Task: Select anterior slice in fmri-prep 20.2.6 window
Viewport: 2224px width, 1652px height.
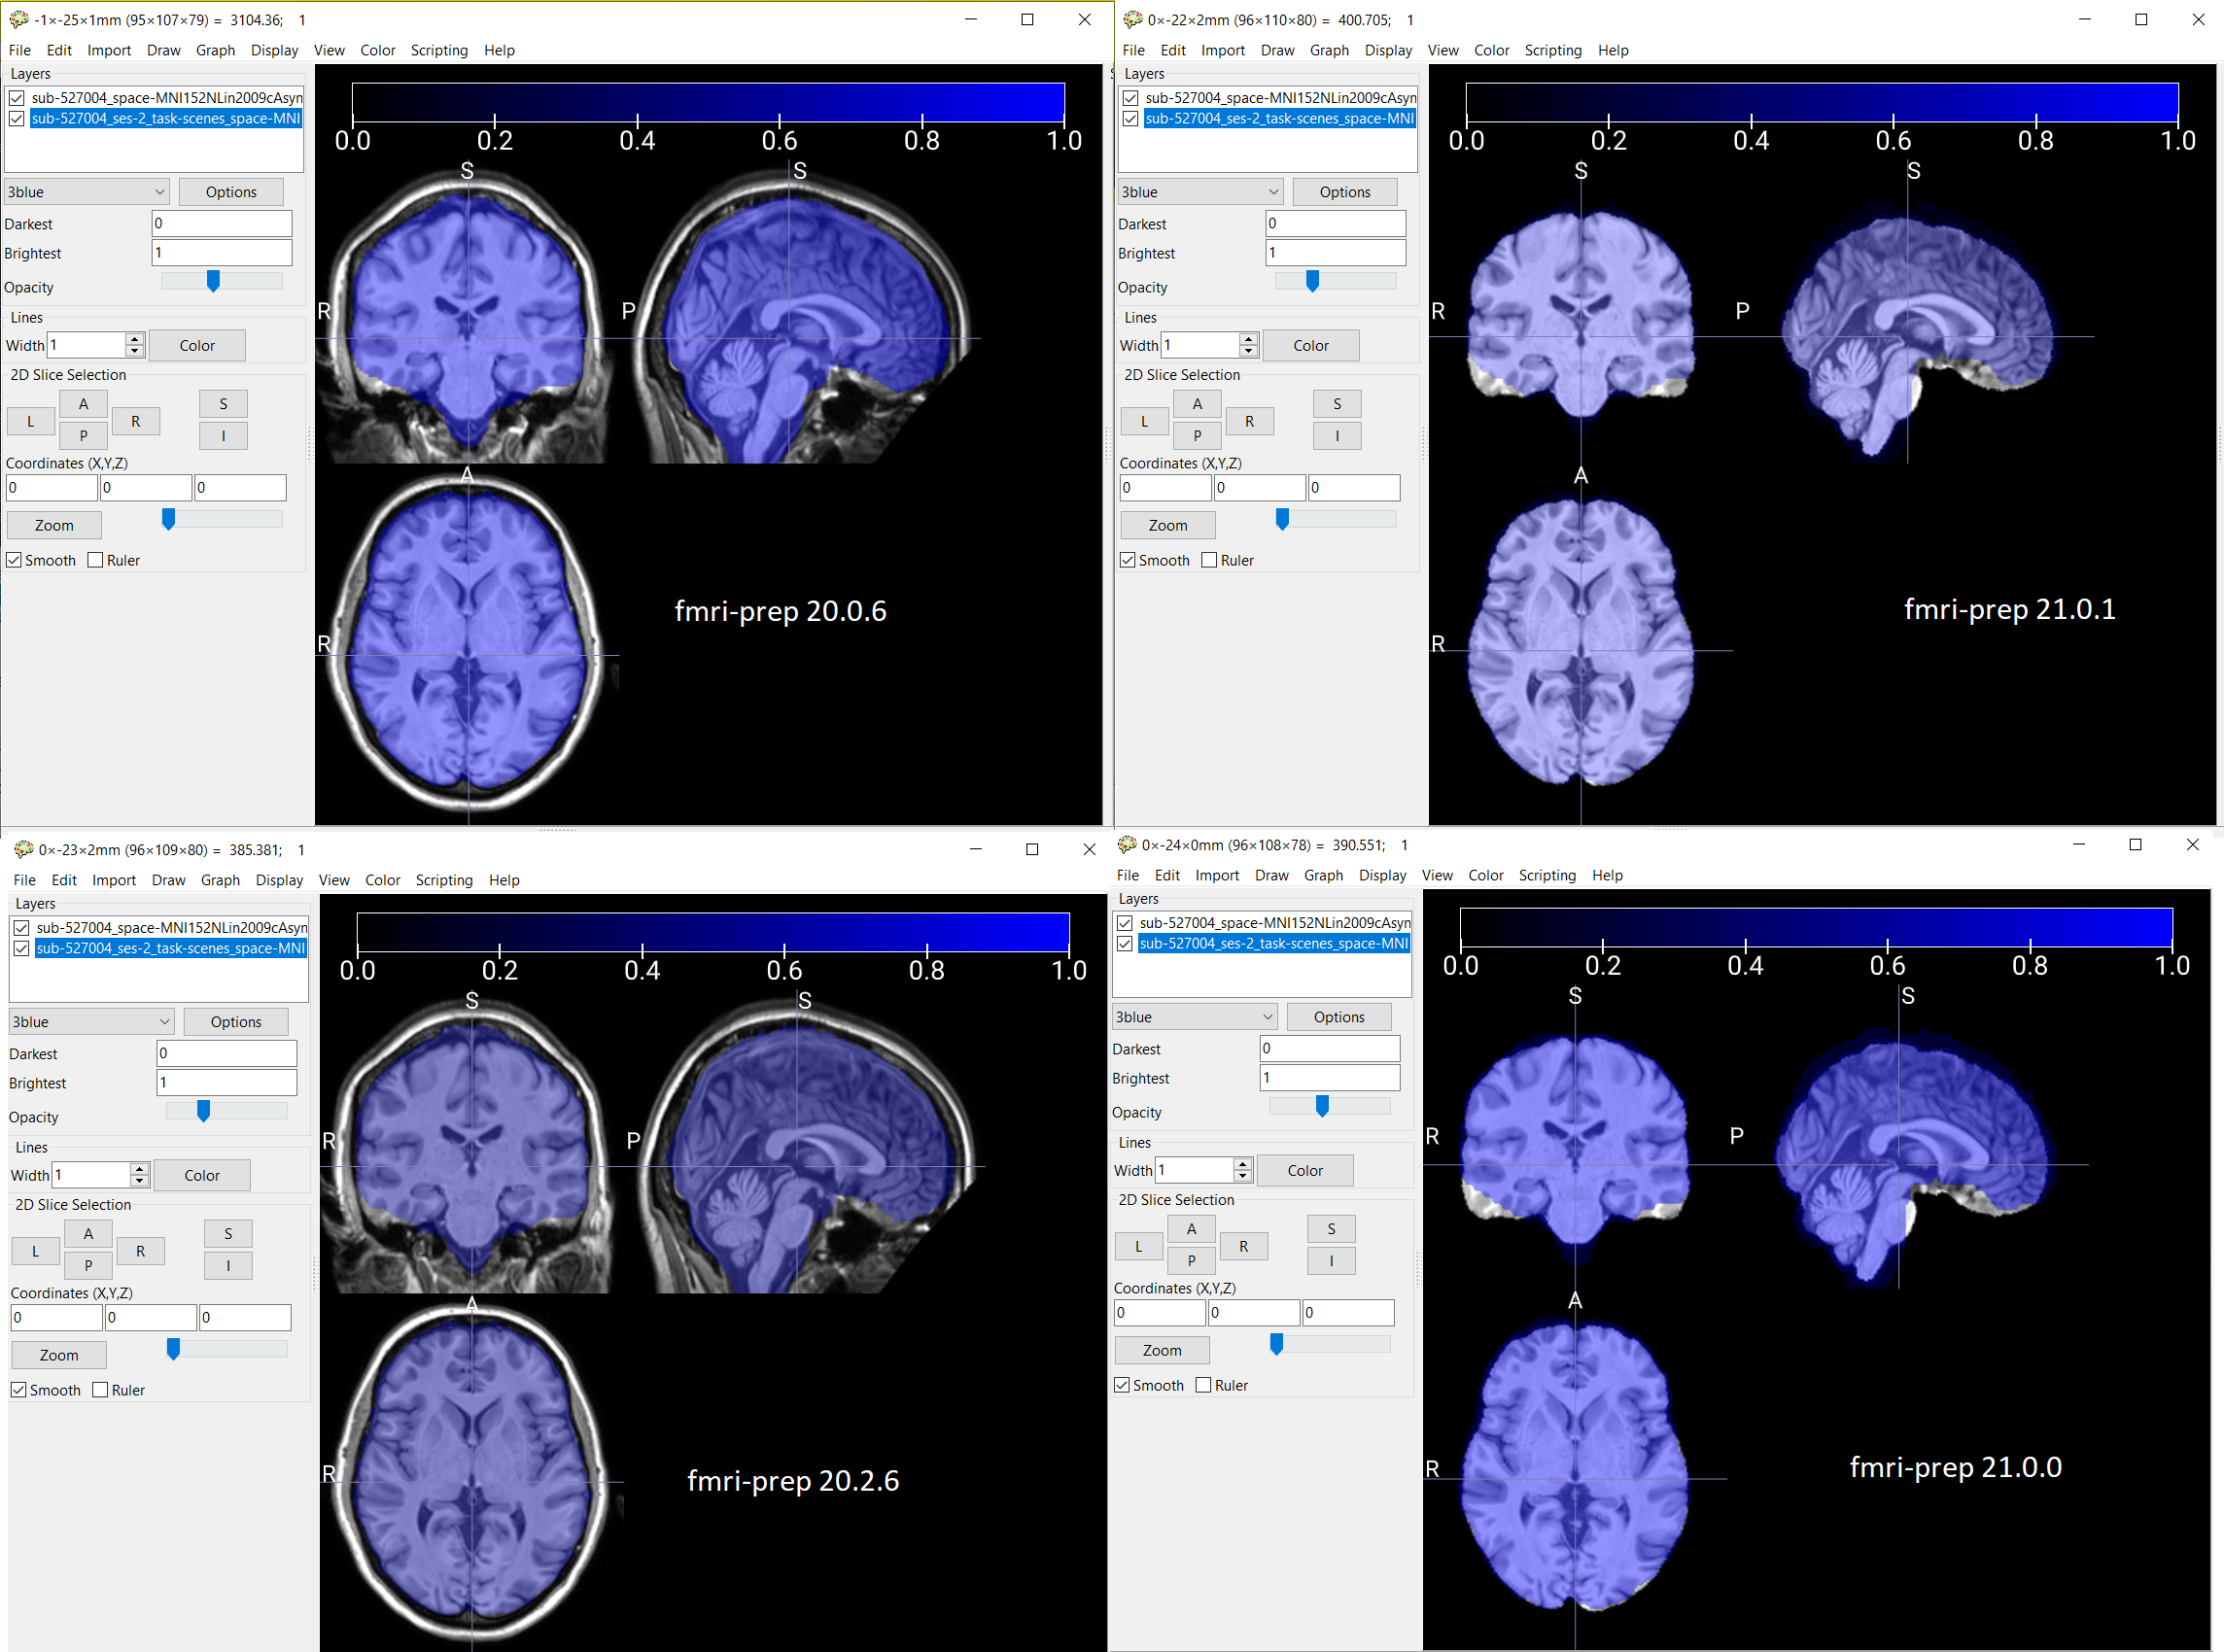Action: pos(88,1233)
